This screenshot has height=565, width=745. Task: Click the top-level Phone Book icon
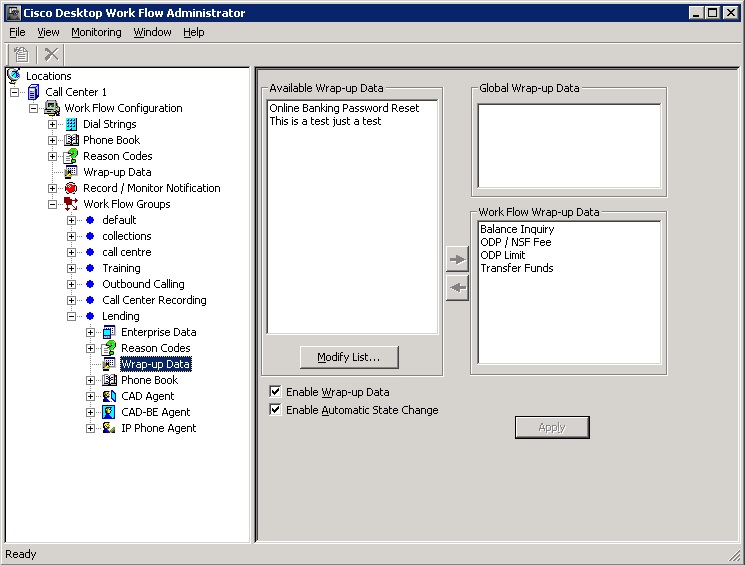[x=71, y=140]
